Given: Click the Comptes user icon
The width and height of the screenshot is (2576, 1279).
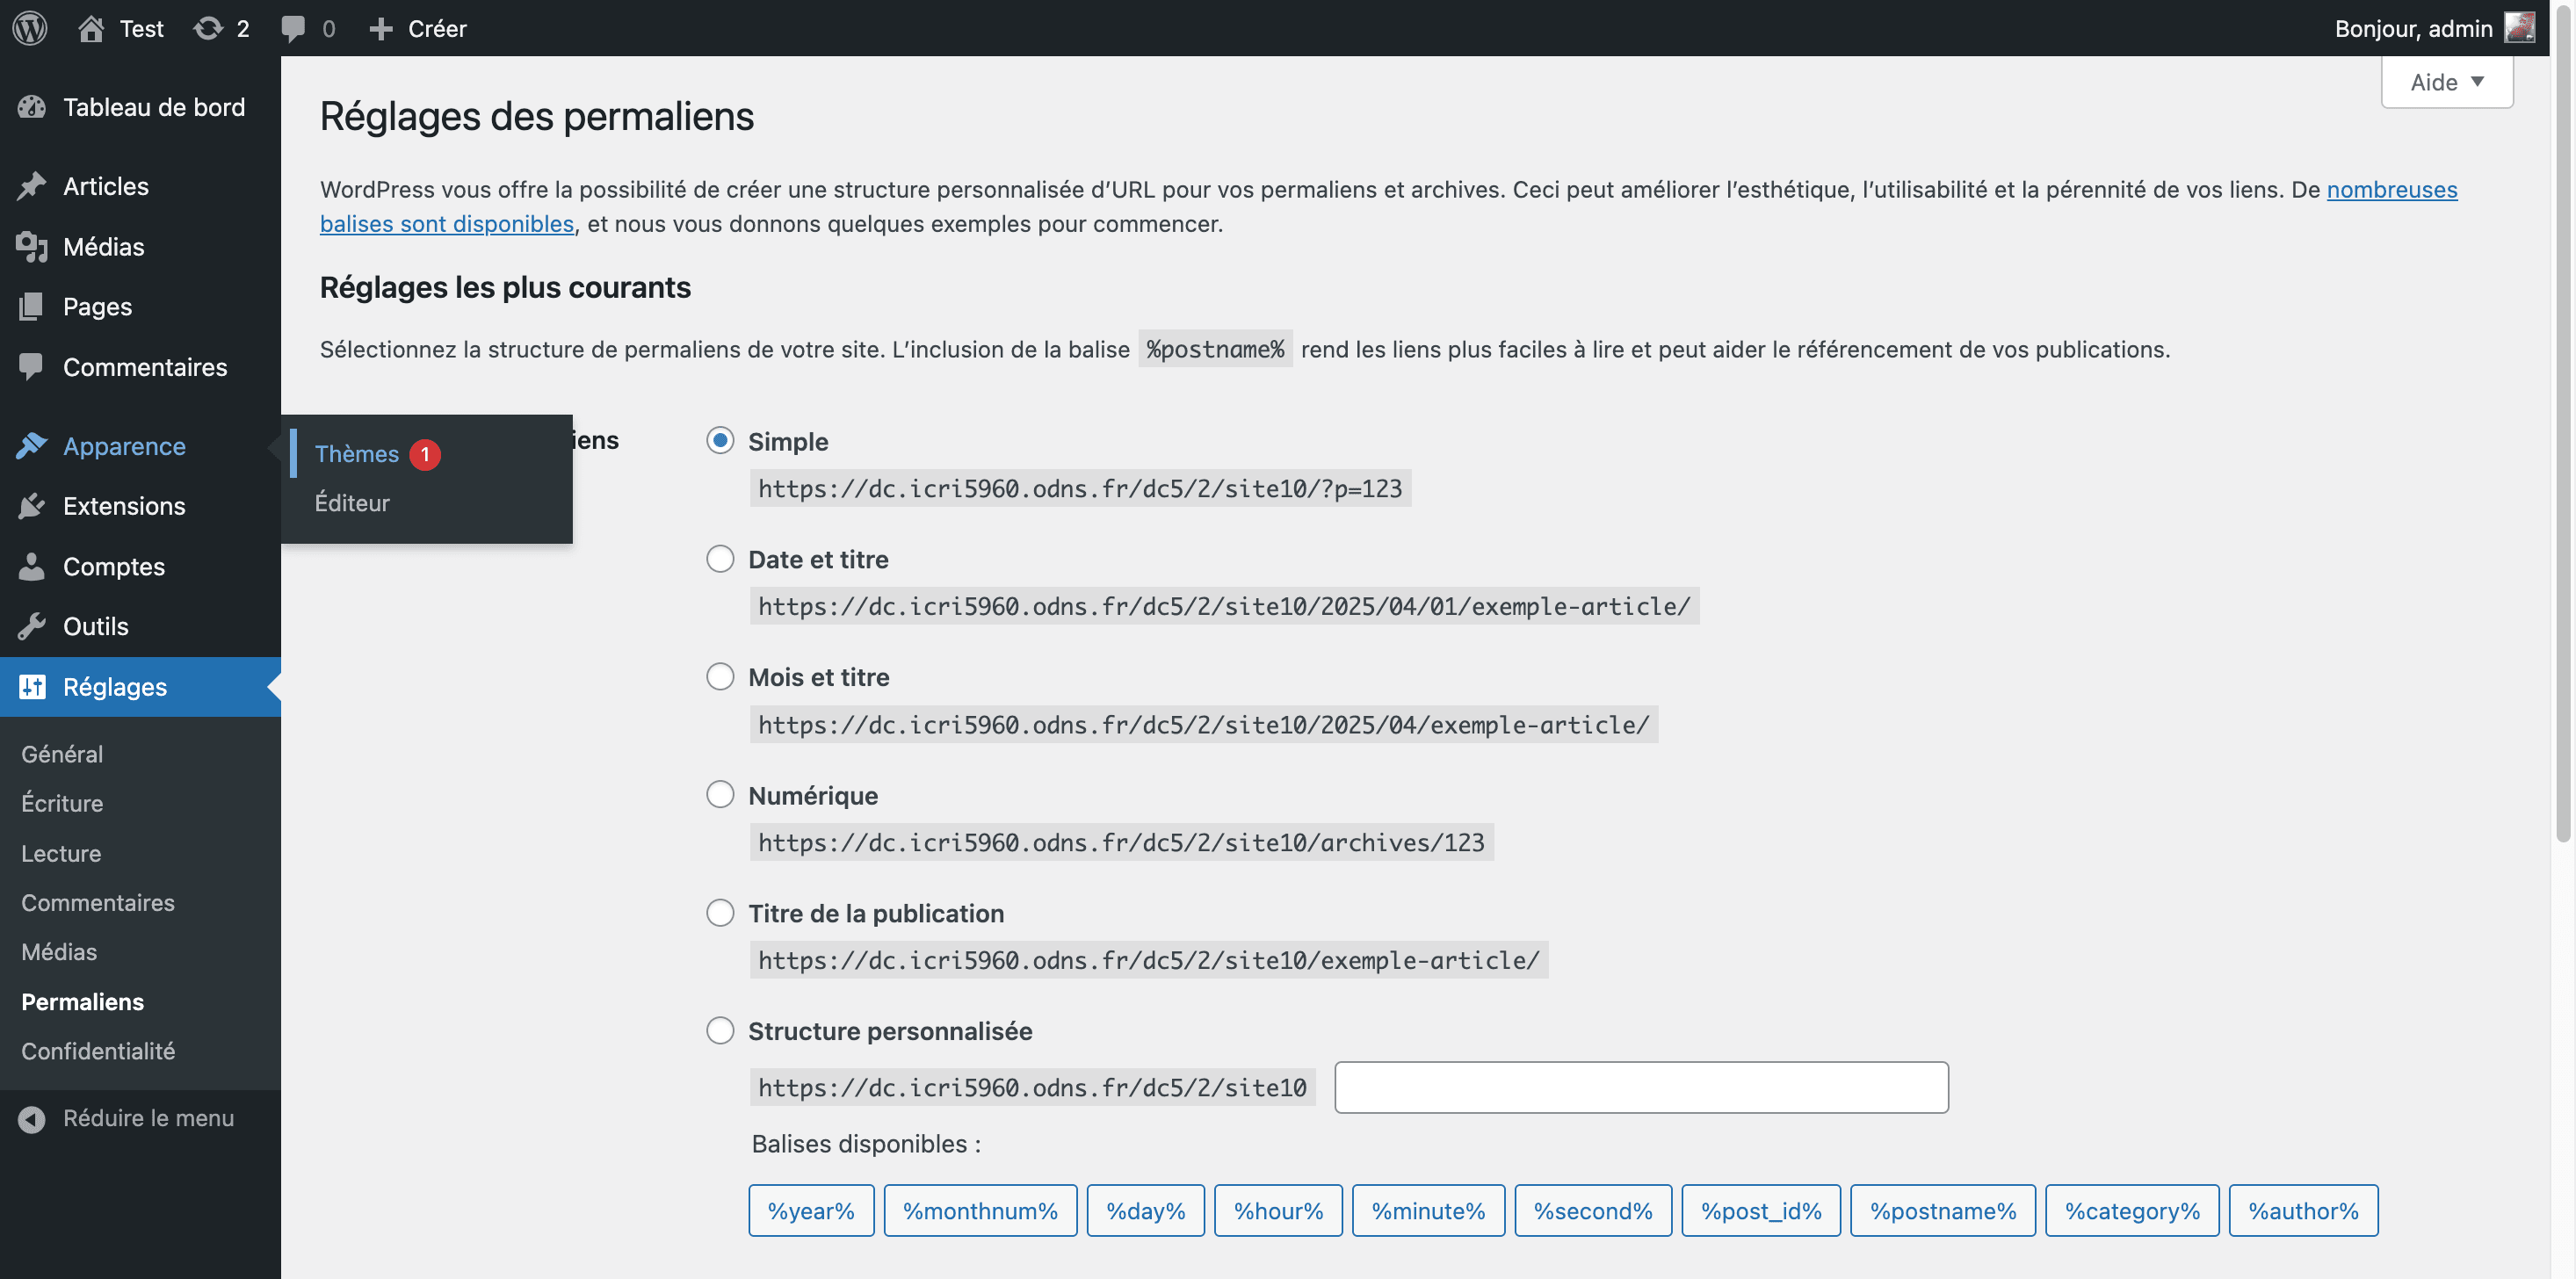Looking at the screenshot, I should [32, 567].
